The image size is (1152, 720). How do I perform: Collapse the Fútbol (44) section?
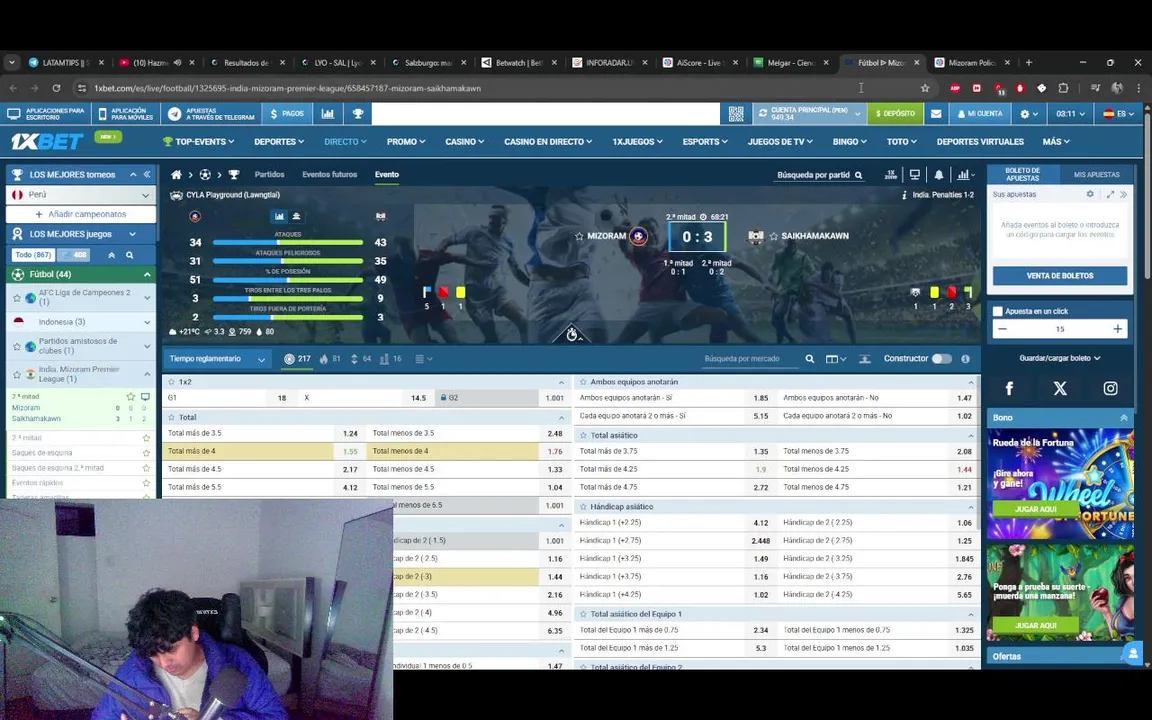tap(147, 274)
